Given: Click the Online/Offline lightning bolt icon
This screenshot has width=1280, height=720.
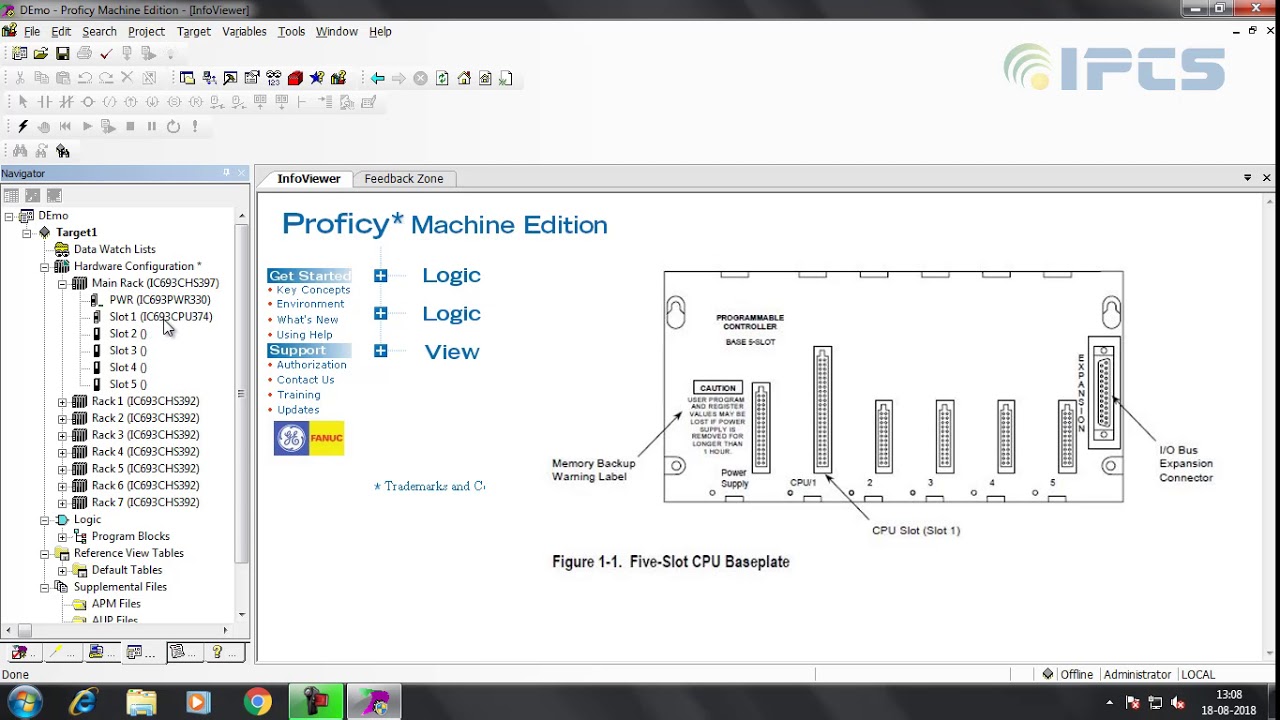Looking at the screenshot, I should coord(22,126).
